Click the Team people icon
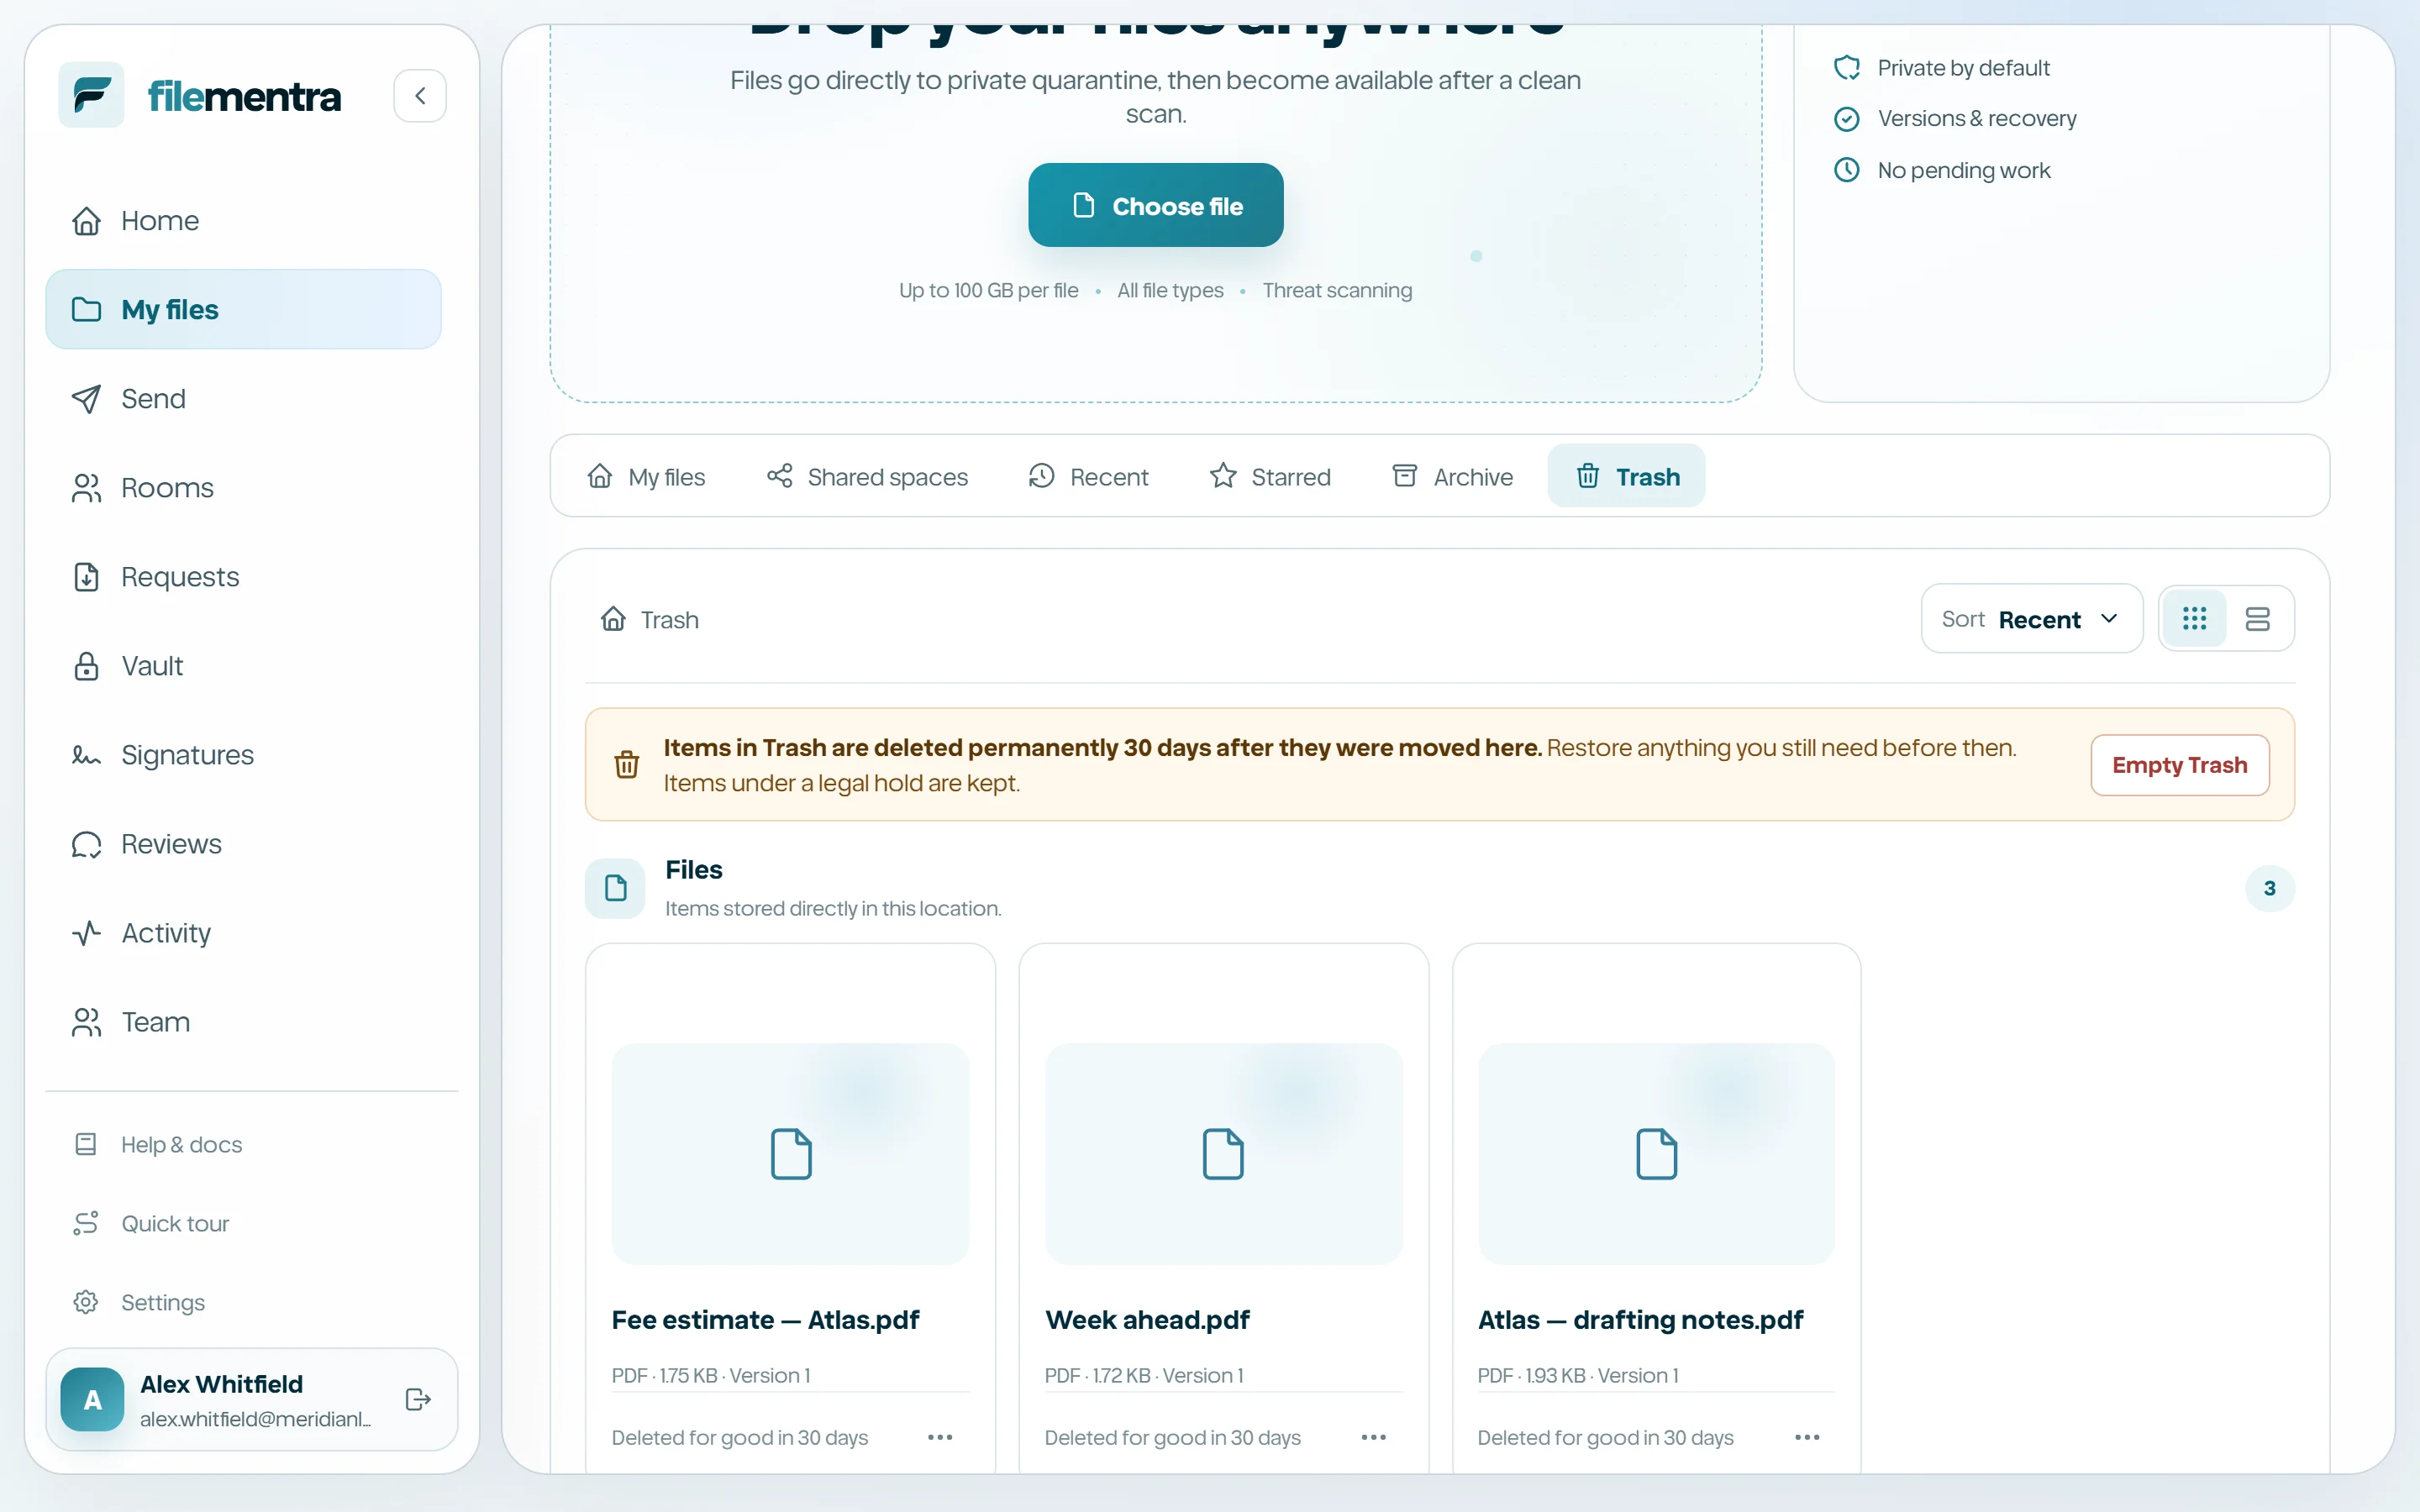This screenshot has width=2420, height=1512. tap(87, 1022)
